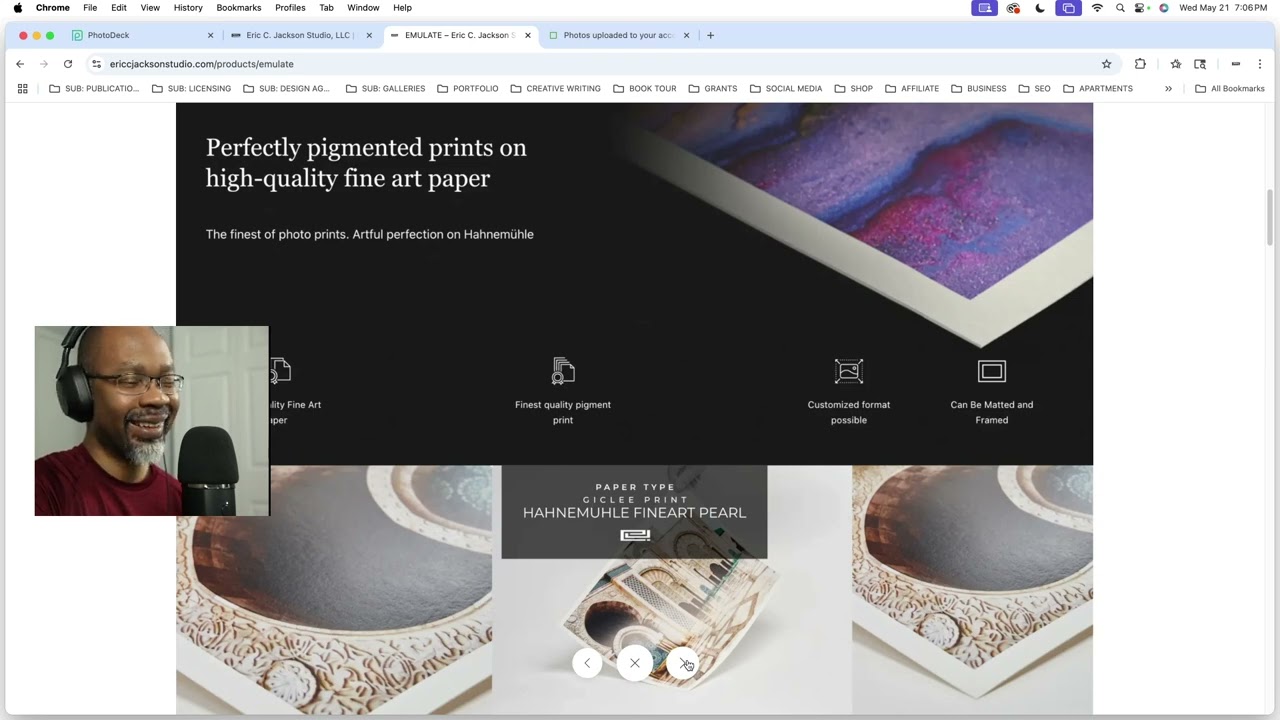Screen dimensions: 1280x720
Task: Go back to the previous page
Action: 20,64
